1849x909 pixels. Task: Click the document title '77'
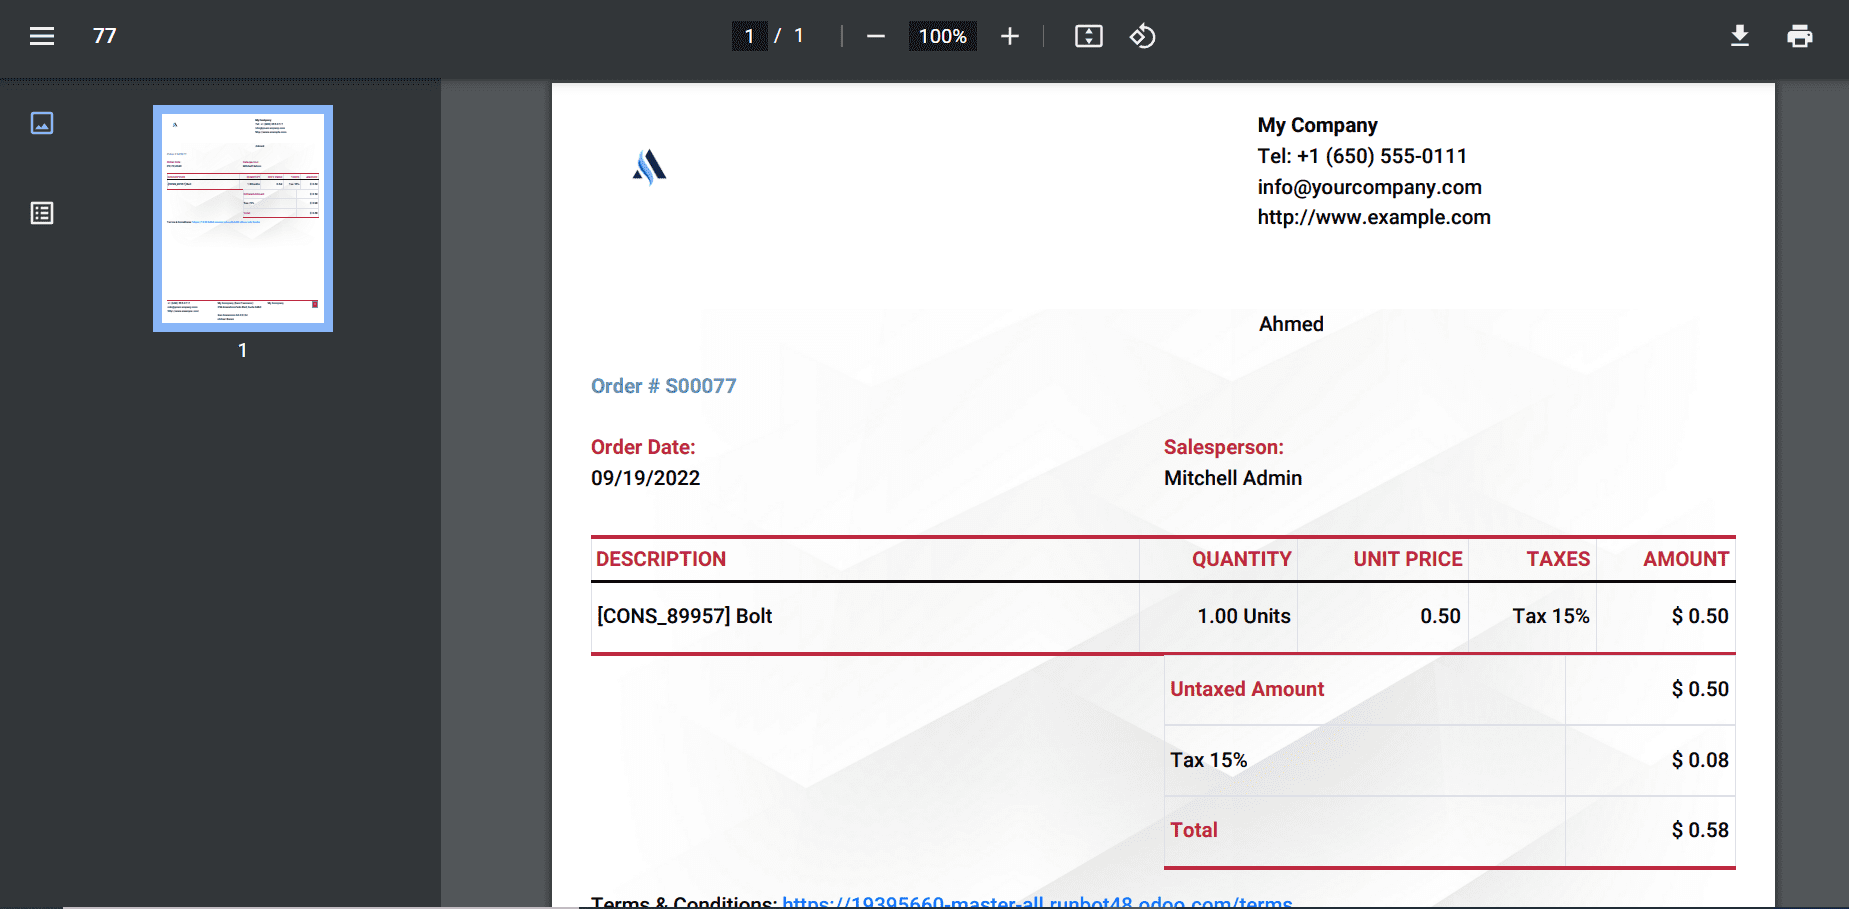tap(105, 36)
